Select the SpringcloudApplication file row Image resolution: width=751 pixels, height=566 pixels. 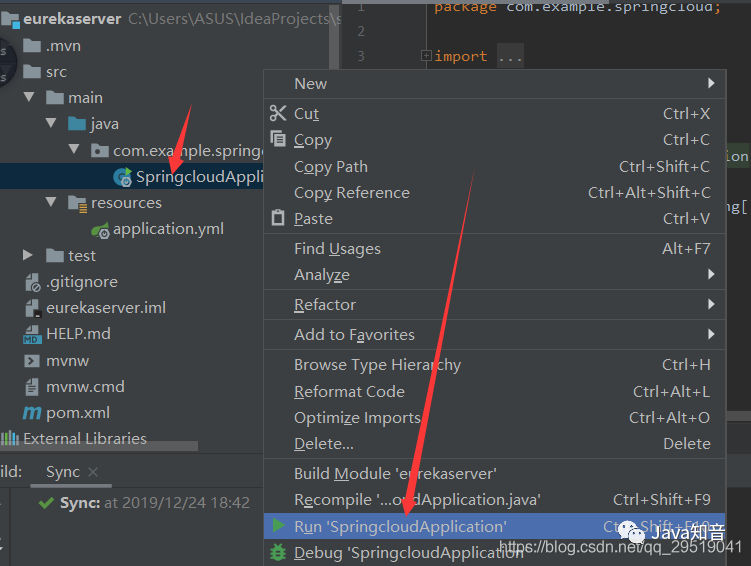132,176
